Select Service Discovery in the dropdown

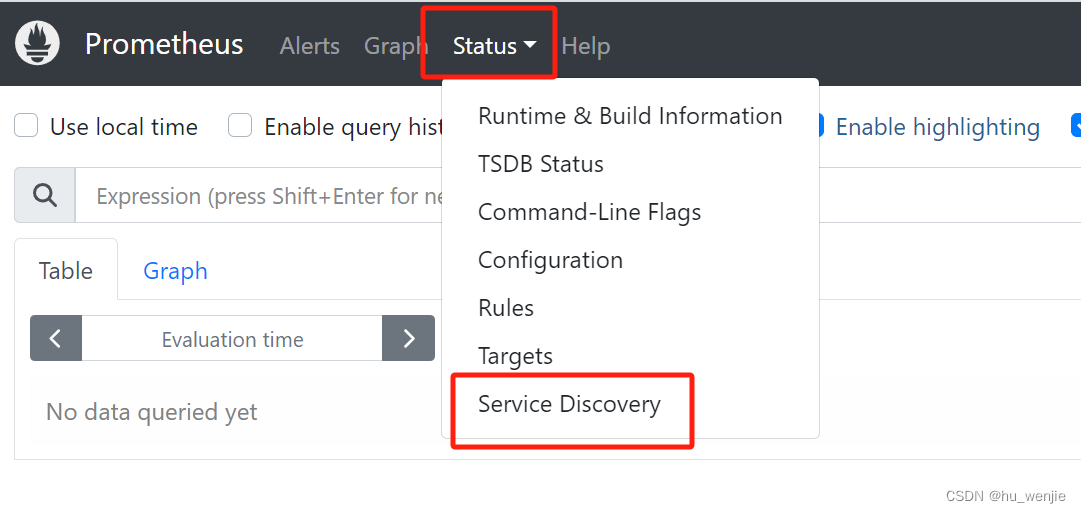click(x=630, y=404)
